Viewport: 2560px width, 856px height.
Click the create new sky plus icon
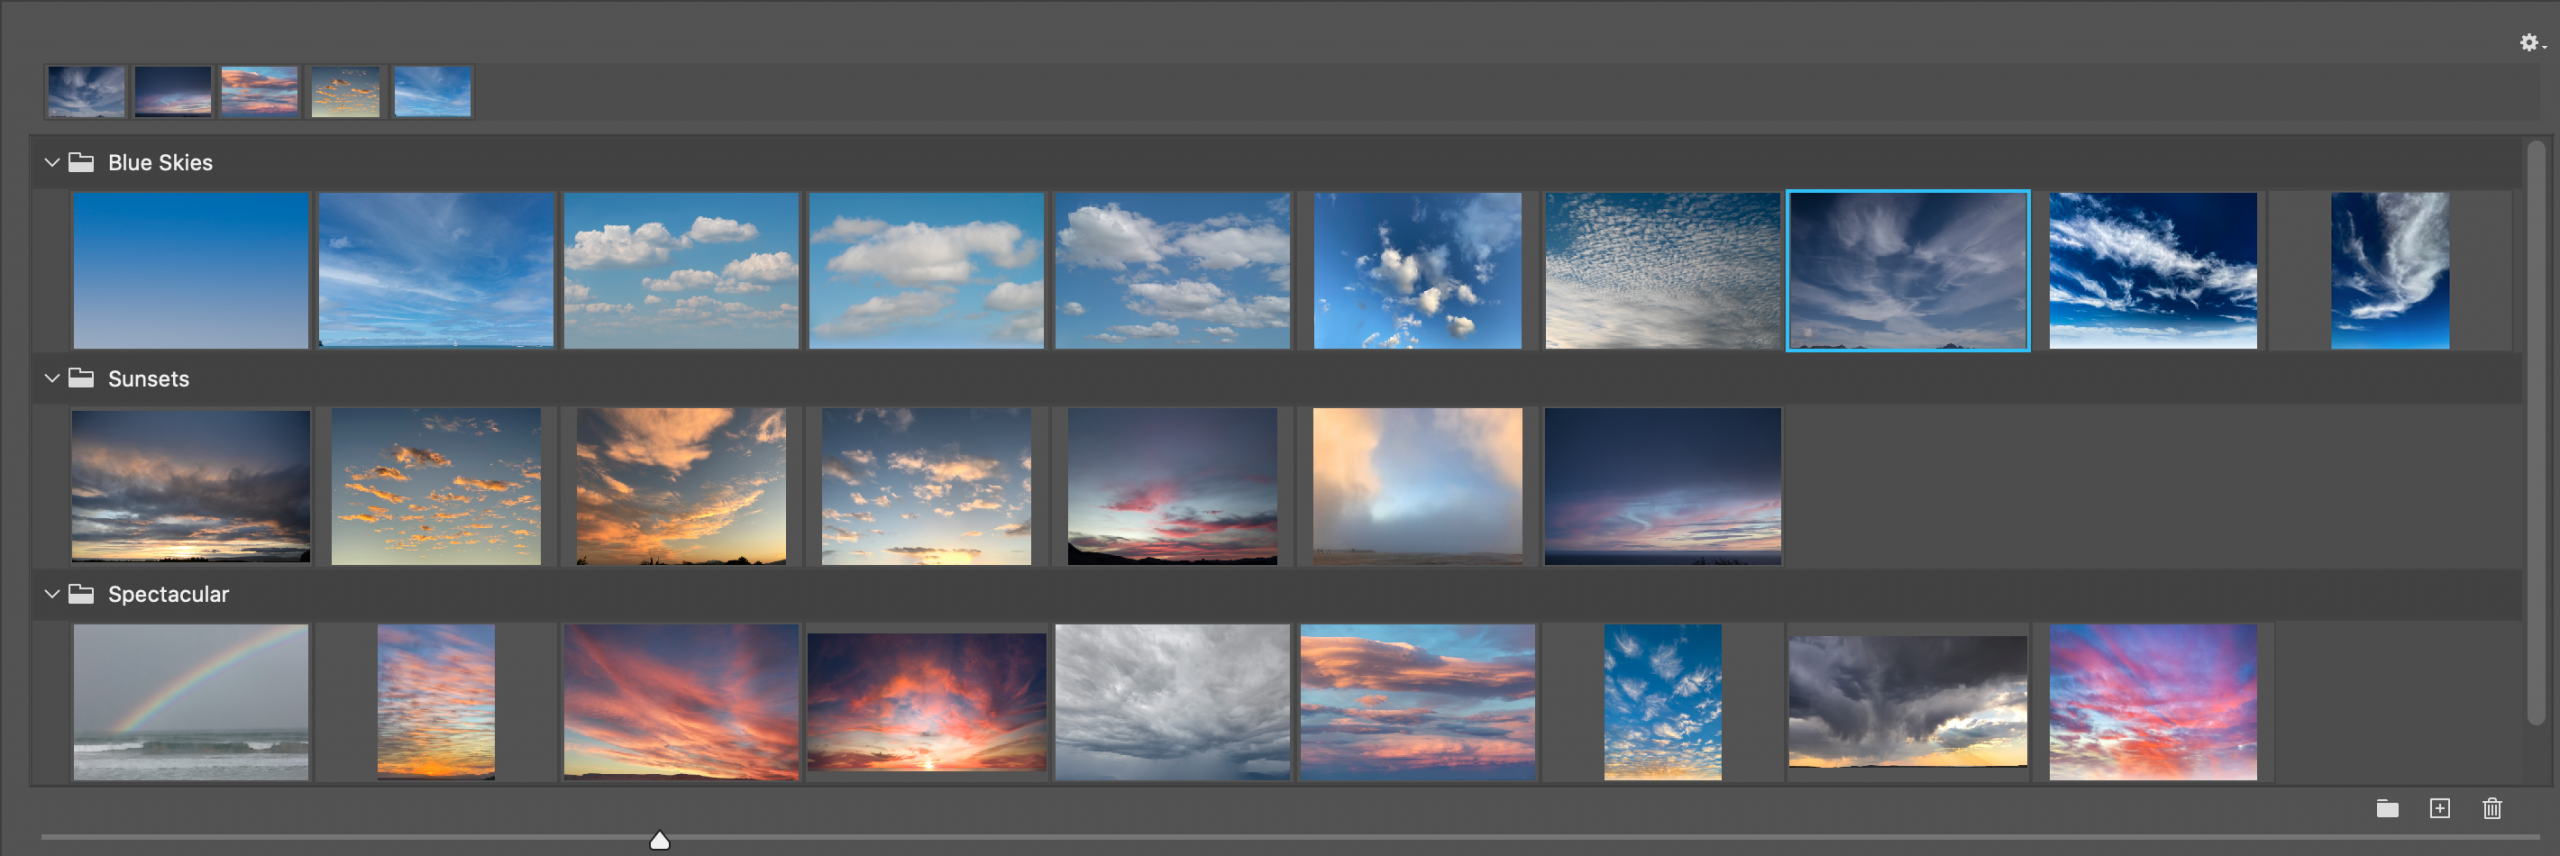[2440, 809]
